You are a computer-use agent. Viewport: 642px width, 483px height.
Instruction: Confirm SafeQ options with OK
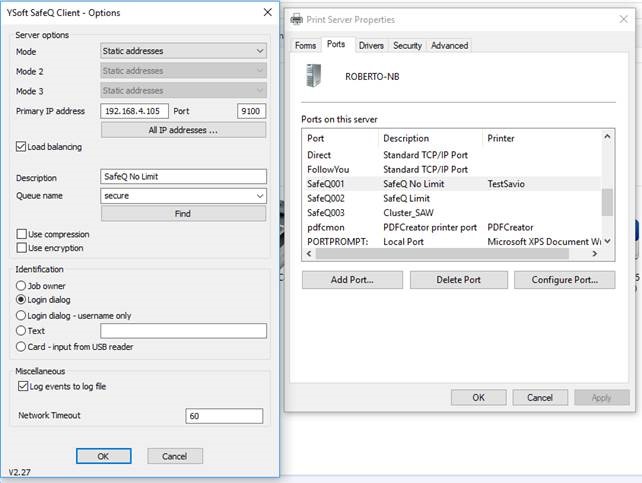coord(104,456)
